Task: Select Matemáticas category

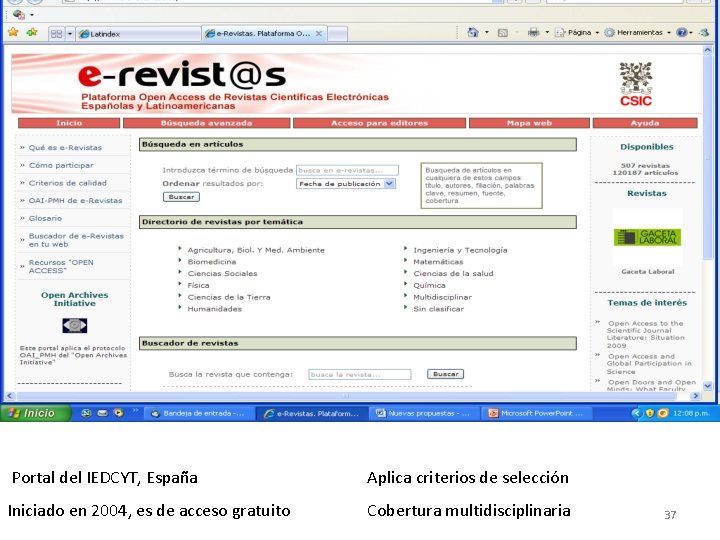Action: click(x=438, y=262)
